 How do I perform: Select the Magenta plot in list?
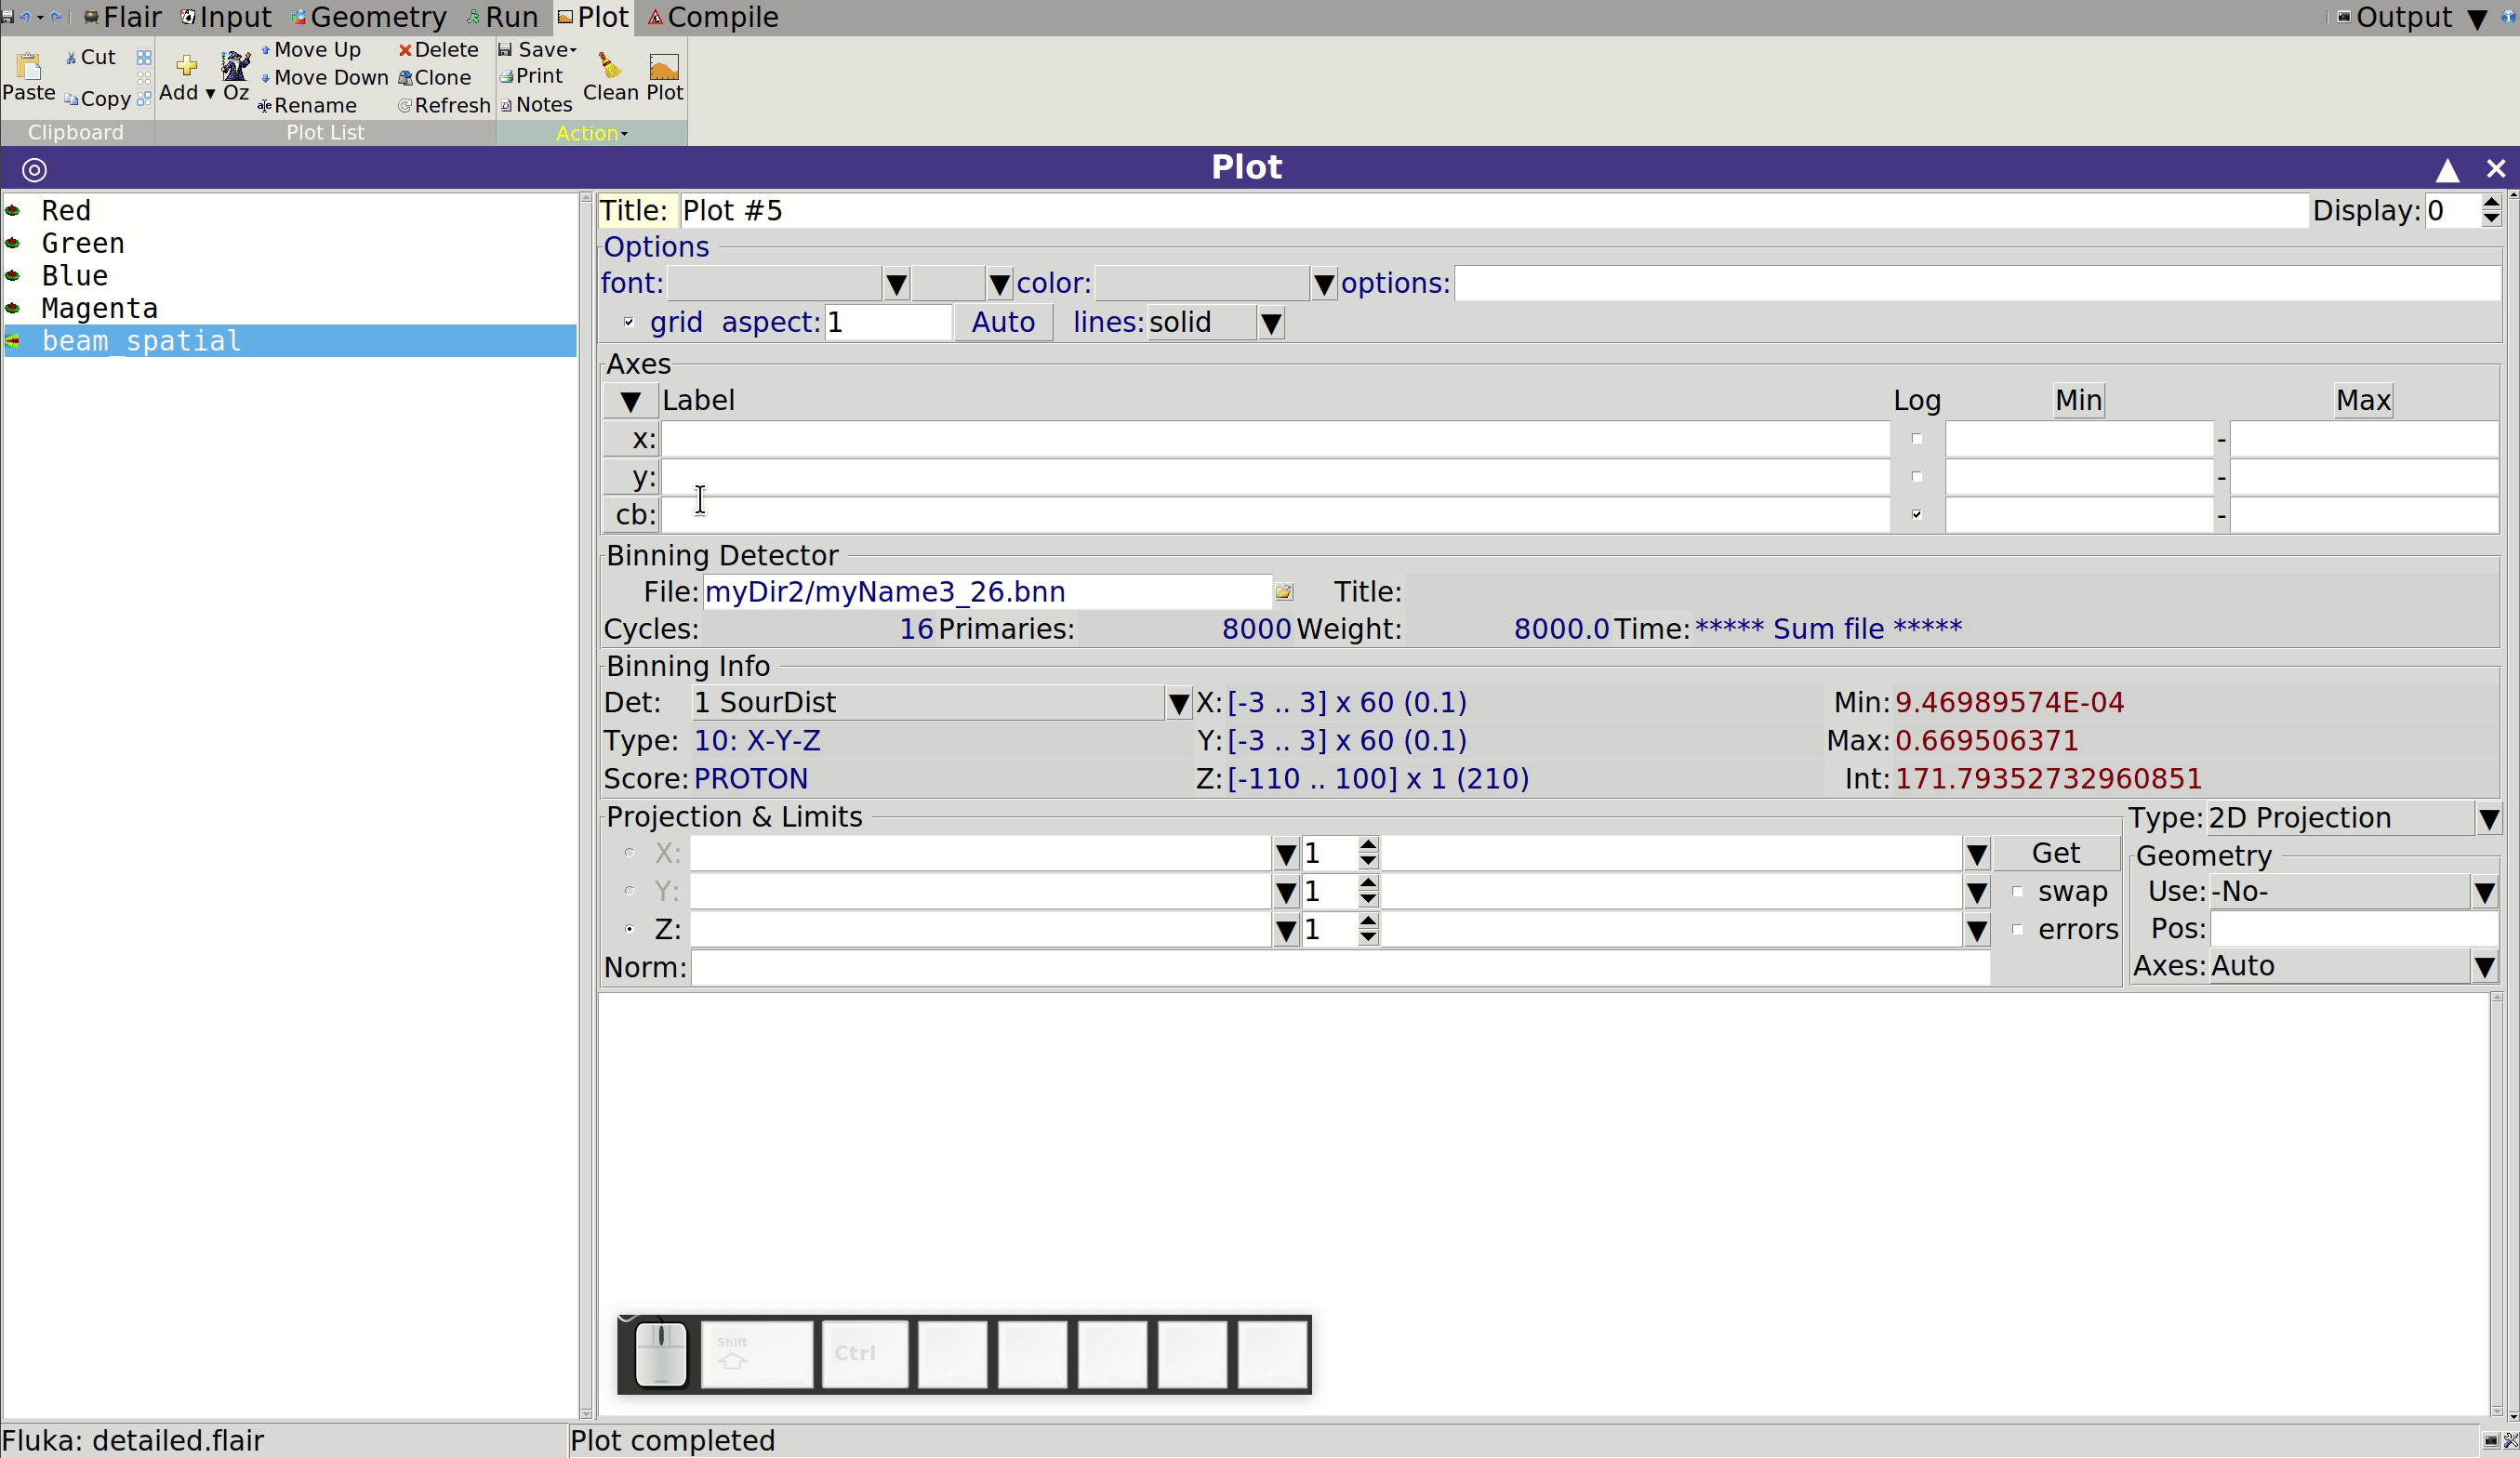pos(99,309)
